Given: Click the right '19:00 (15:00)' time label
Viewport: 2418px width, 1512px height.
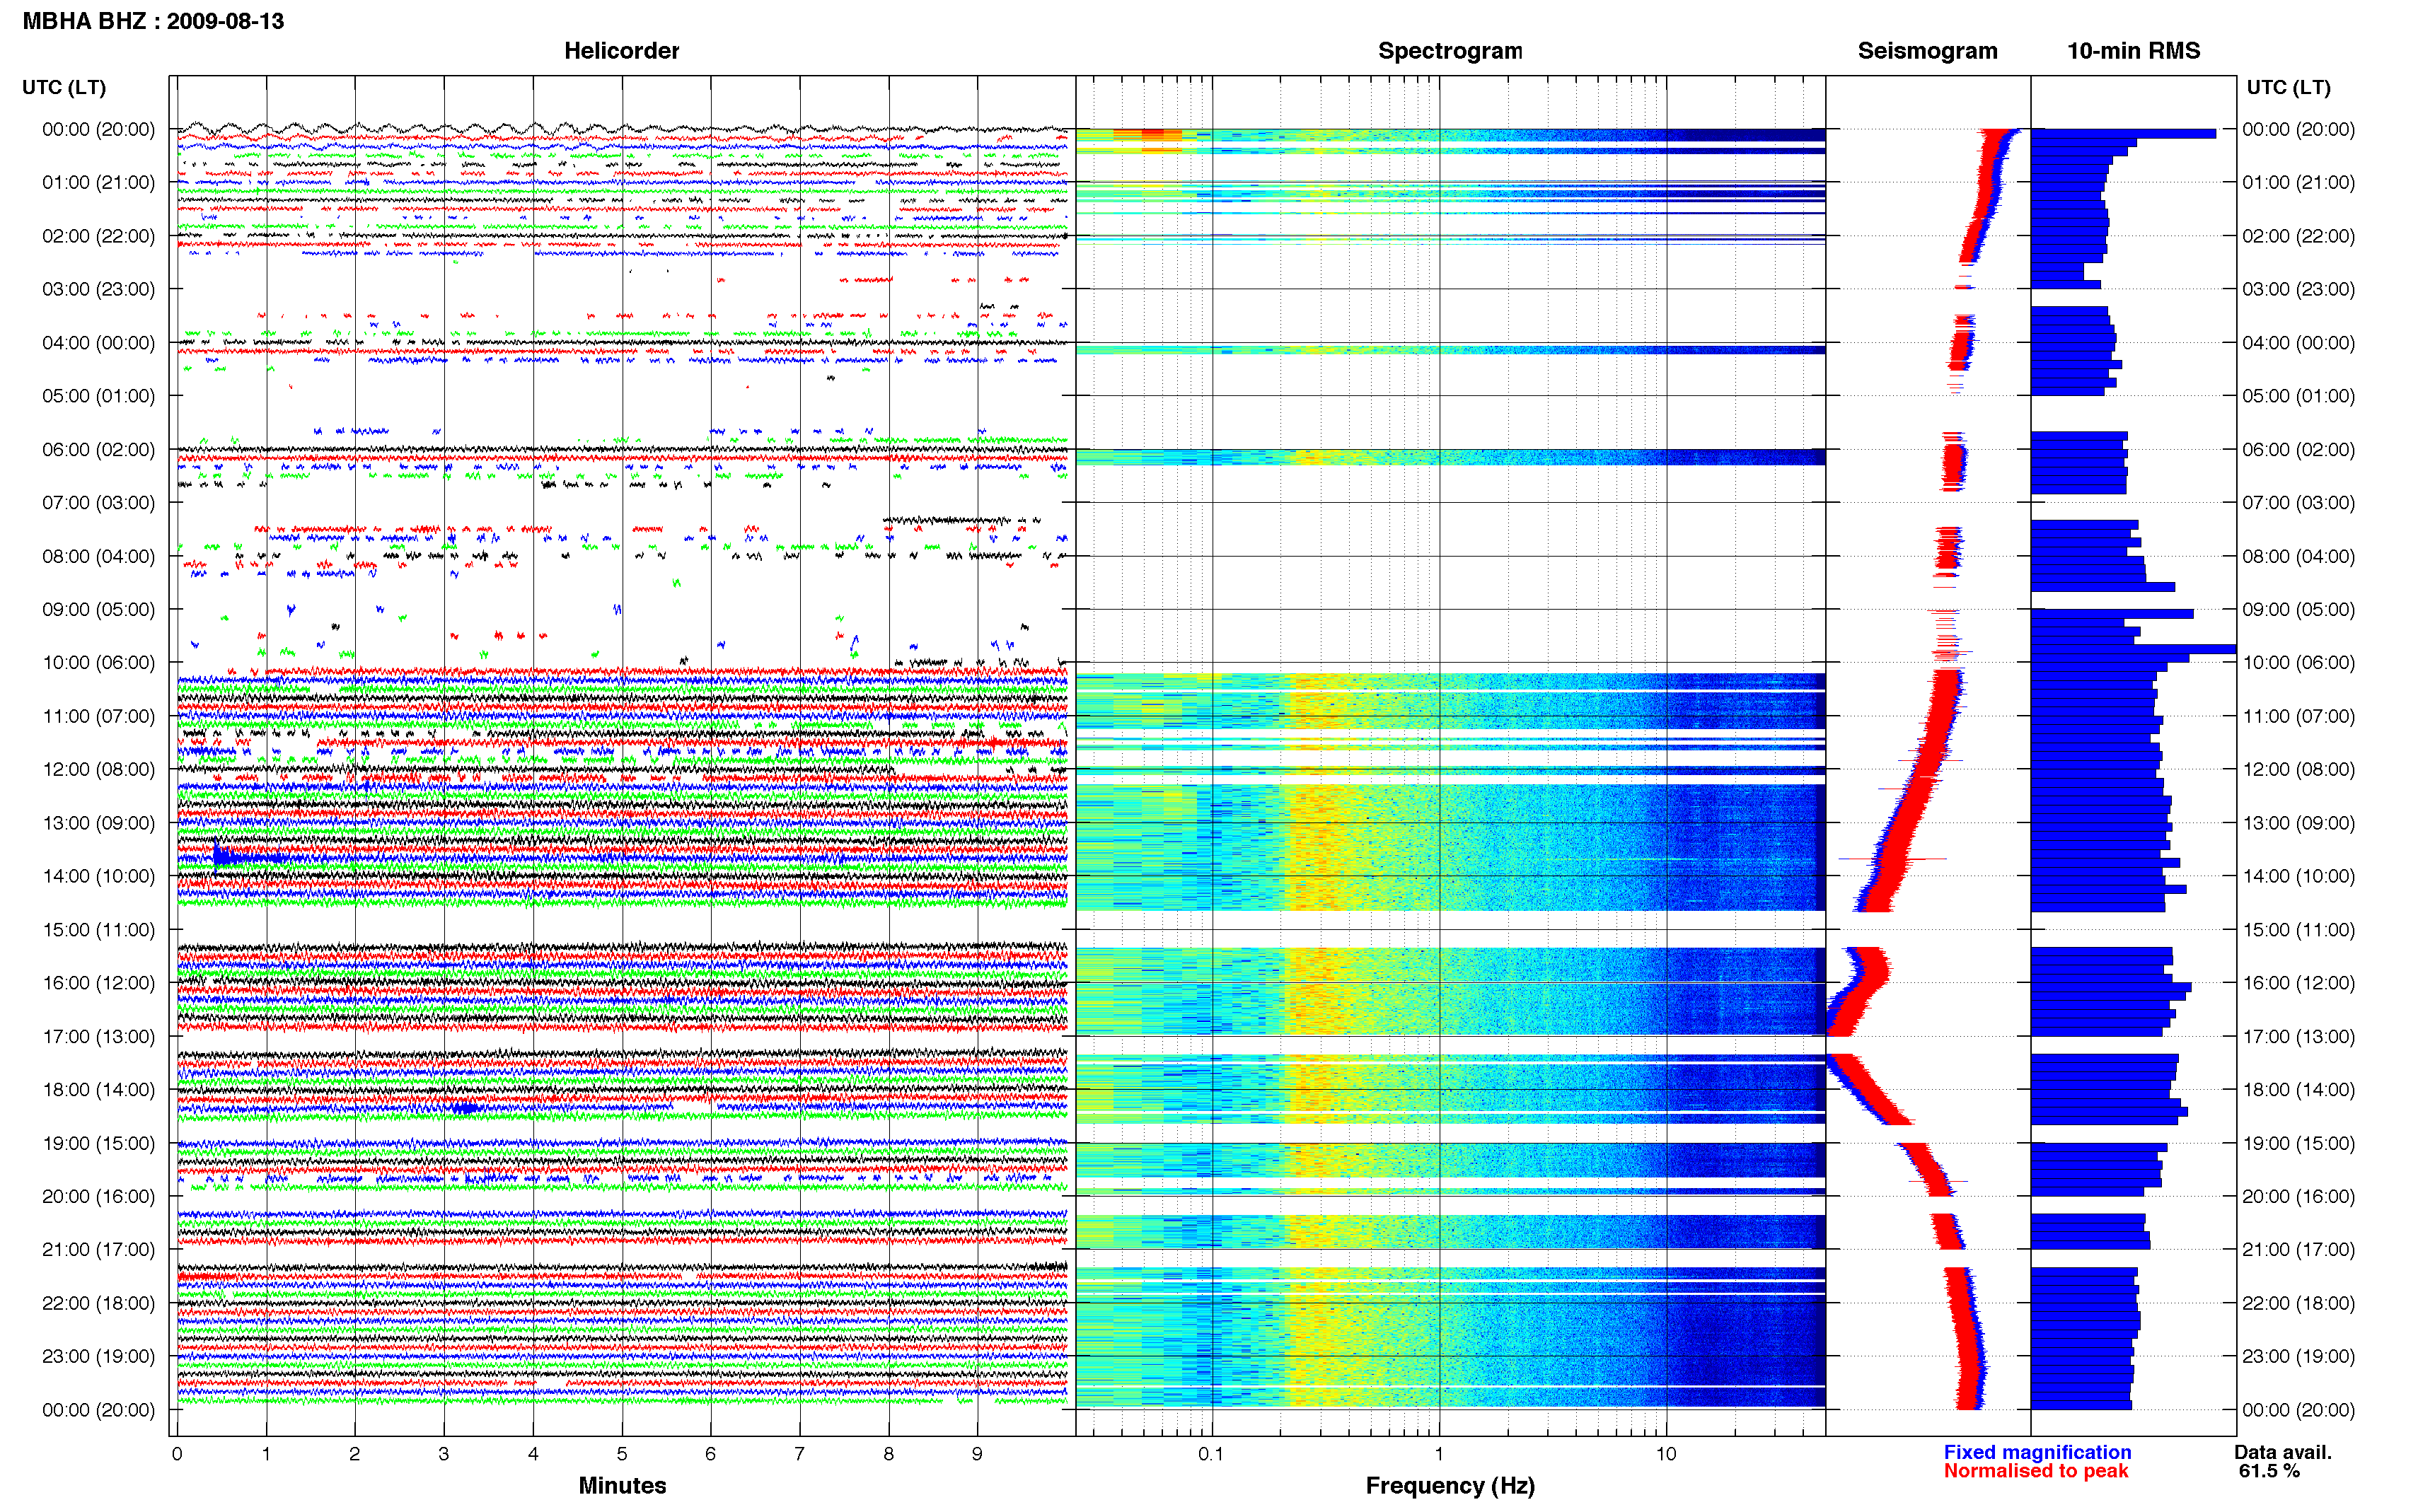Looking at the screenshot, I should click(x=2298, y=1143).
